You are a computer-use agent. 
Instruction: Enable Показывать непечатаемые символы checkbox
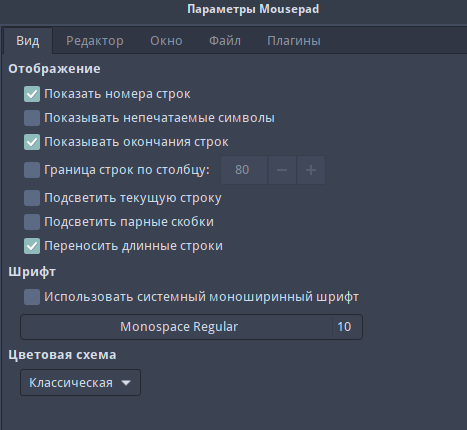pos(32,118)
